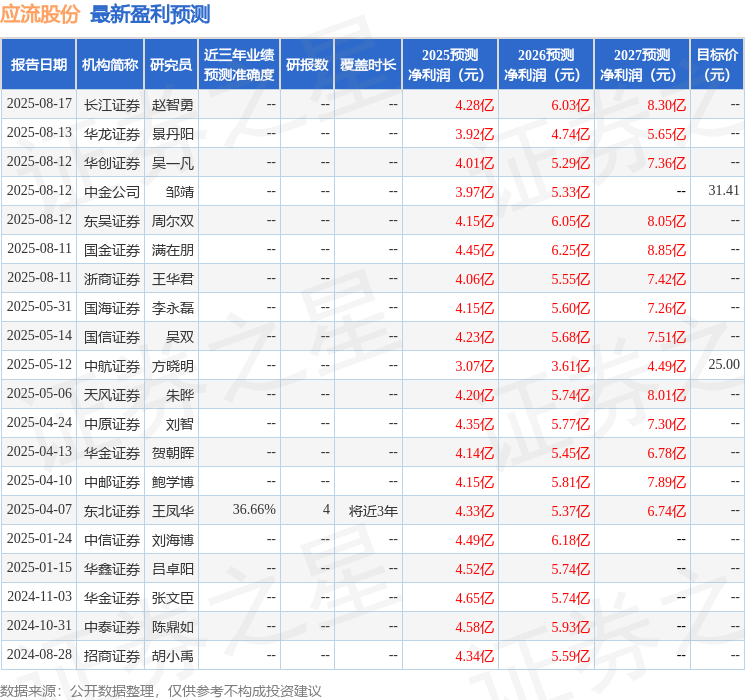
Task: Select researcher 张文臣
Action: pyautogui.click(x=172, y=598)
